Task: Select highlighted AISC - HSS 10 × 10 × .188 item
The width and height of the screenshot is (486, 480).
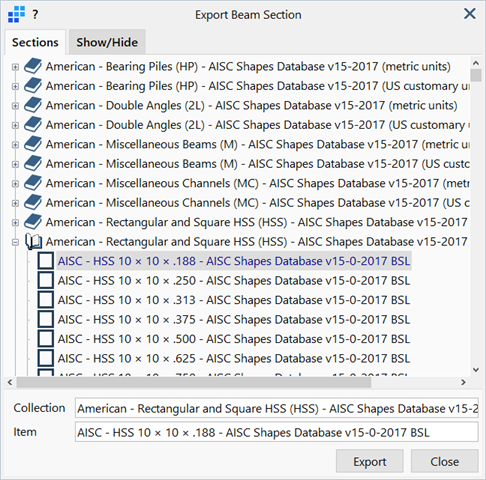Action: (234, 261)
